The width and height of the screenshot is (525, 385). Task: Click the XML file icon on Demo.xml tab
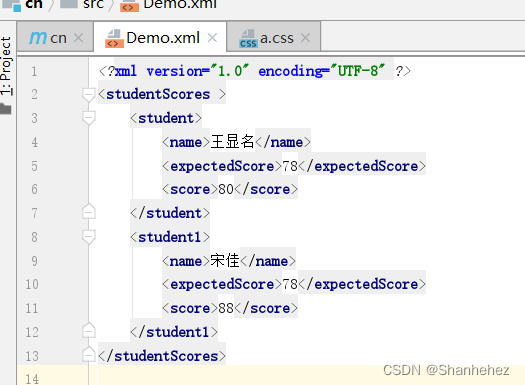[x=114, y=39]
